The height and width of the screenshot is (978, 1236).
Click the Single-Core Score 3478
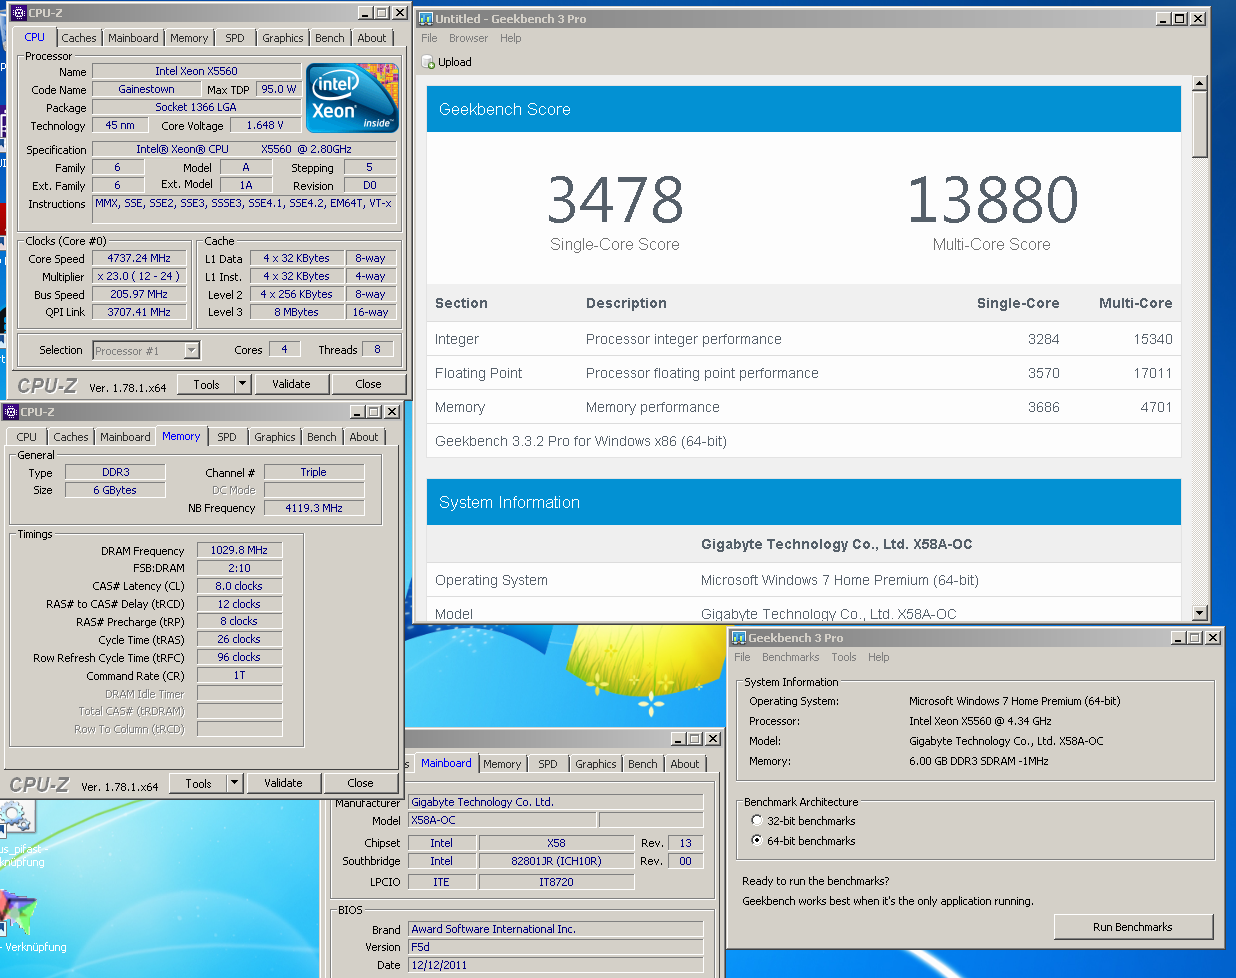pos(615,199)
